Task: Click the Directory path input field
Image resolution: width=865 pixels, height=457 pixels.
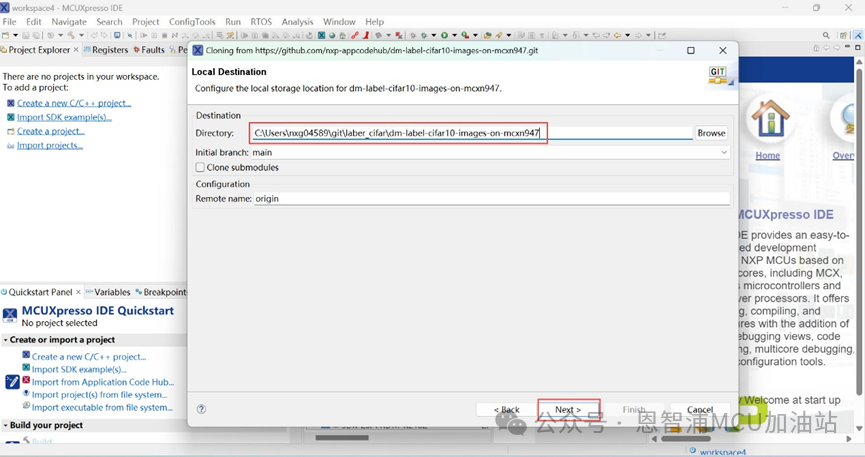Action: coord(472,133)
